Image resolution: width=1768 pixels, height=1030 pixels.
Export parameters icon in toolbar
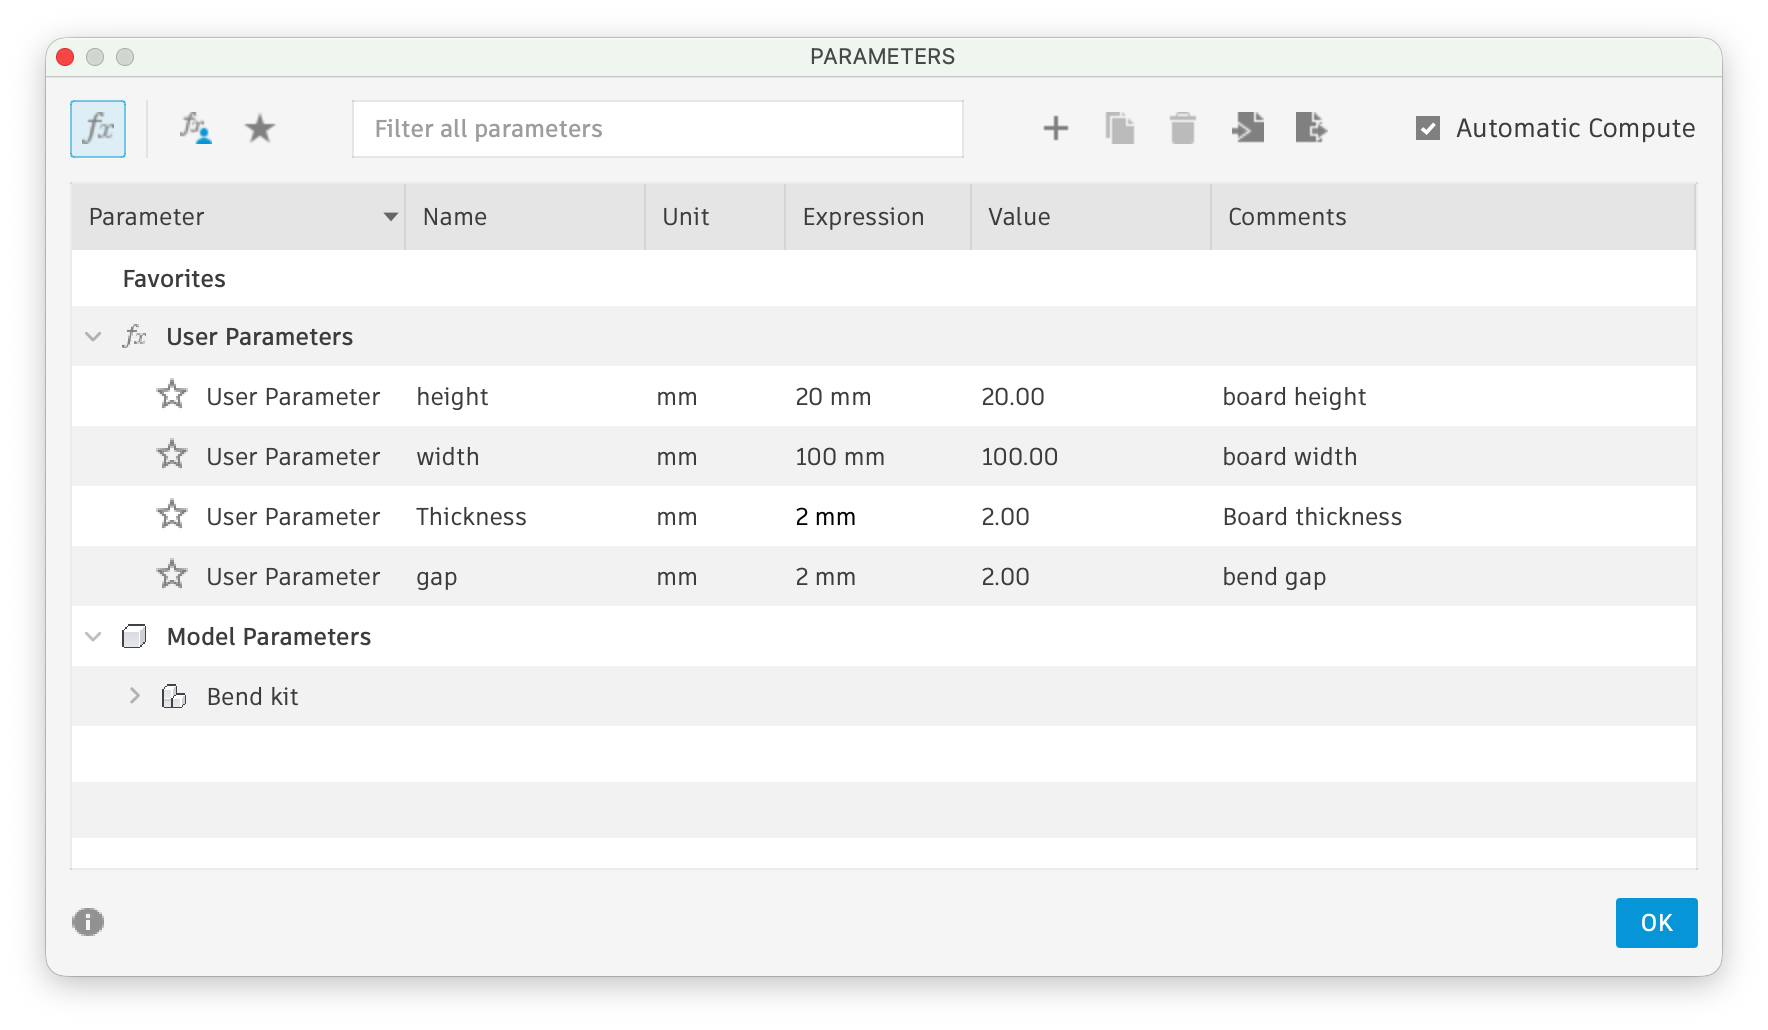[1311, 128]
